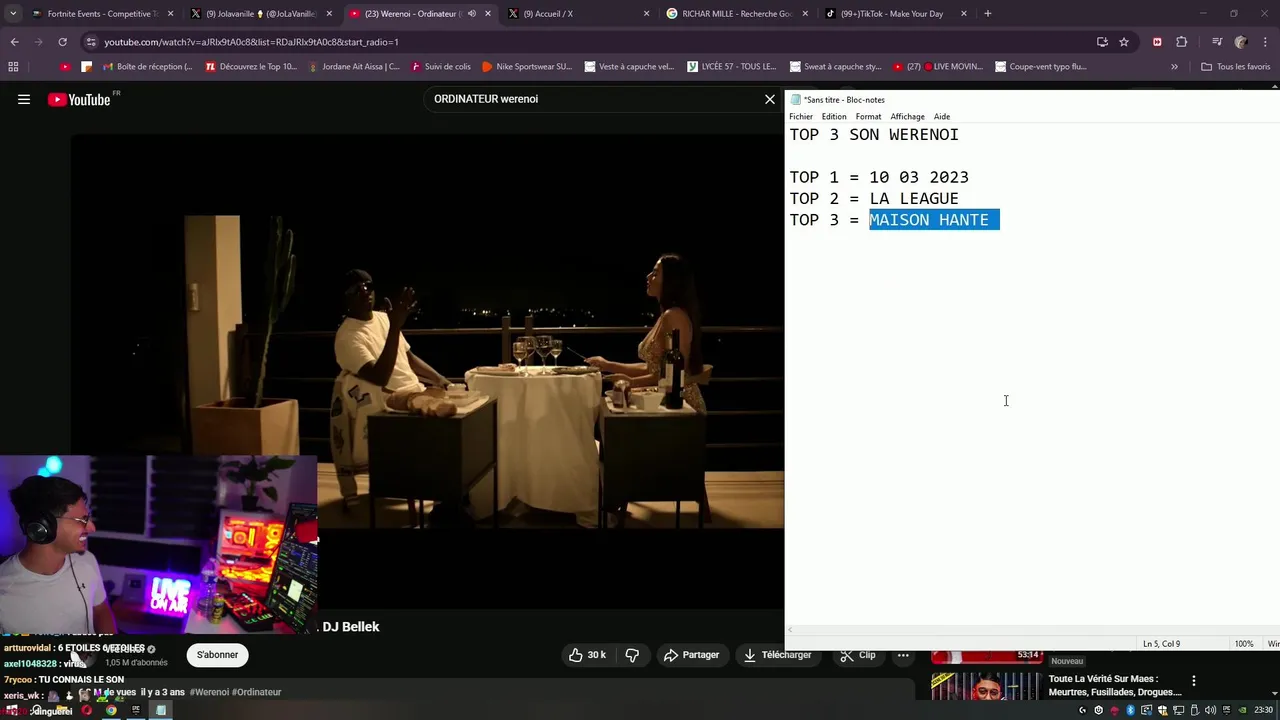The width and height of the screenshot is (1280, 720).
Task: Click the Télécharger download button
Action: click(777, 655)
